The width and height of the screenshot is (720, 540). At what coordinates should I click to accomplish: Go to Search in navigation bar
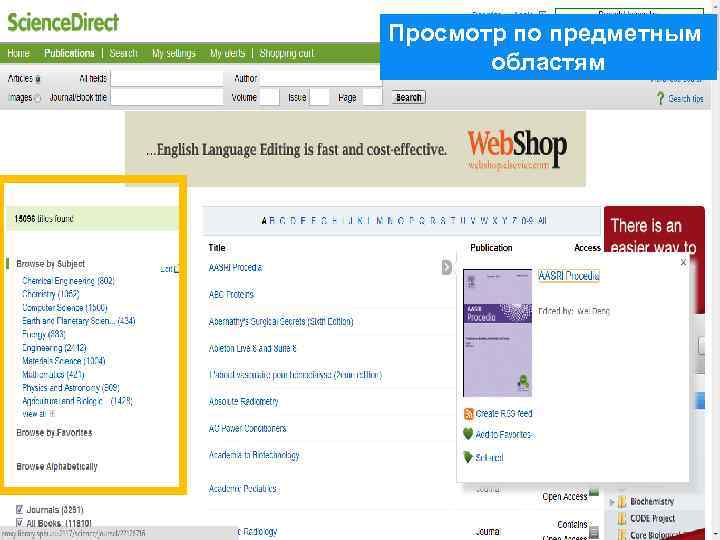point(124,53)
